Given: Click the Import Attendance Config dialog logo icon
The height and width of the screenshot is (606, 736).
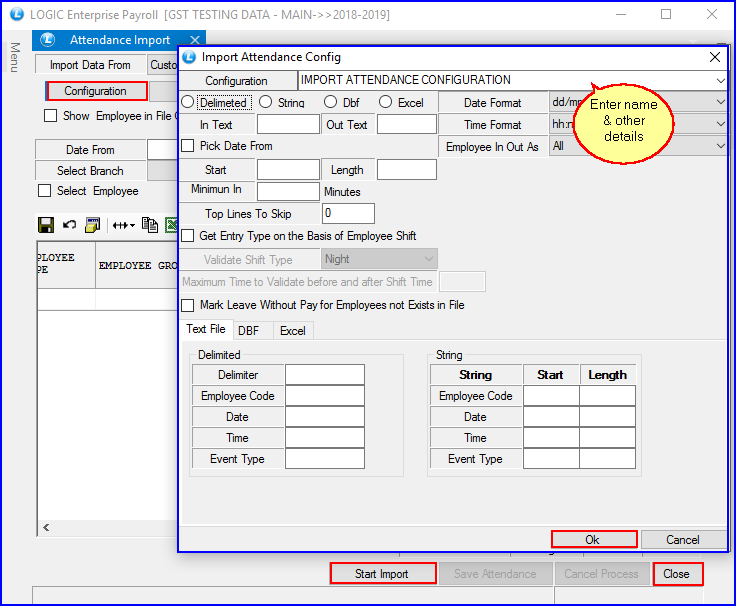Looking at the screenshot, I should pyautogui.click(x=189, y=57).
